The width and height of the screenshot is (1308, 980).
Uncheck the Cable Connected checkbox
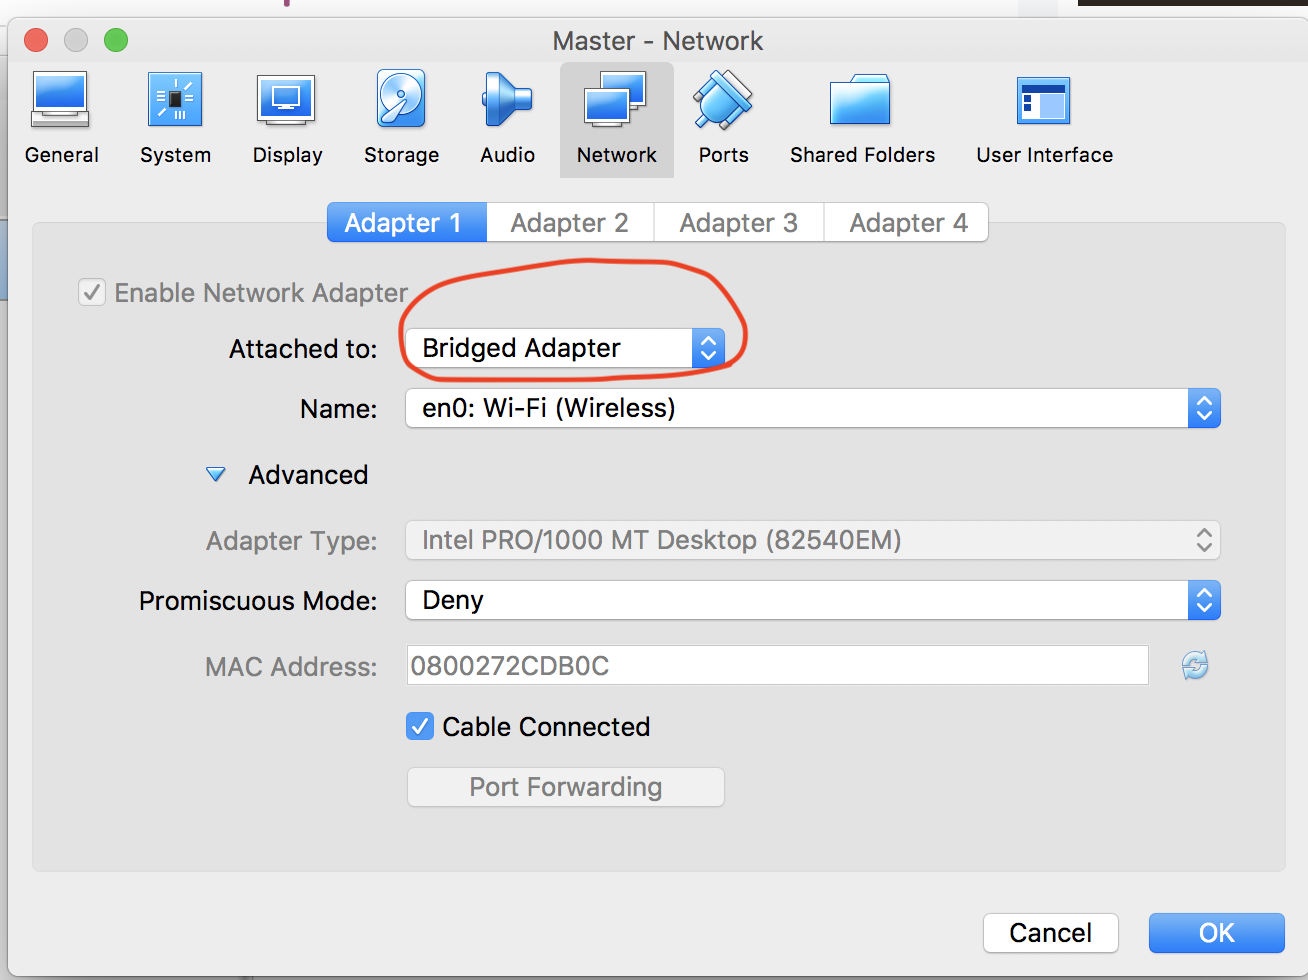tap(419, 726)
